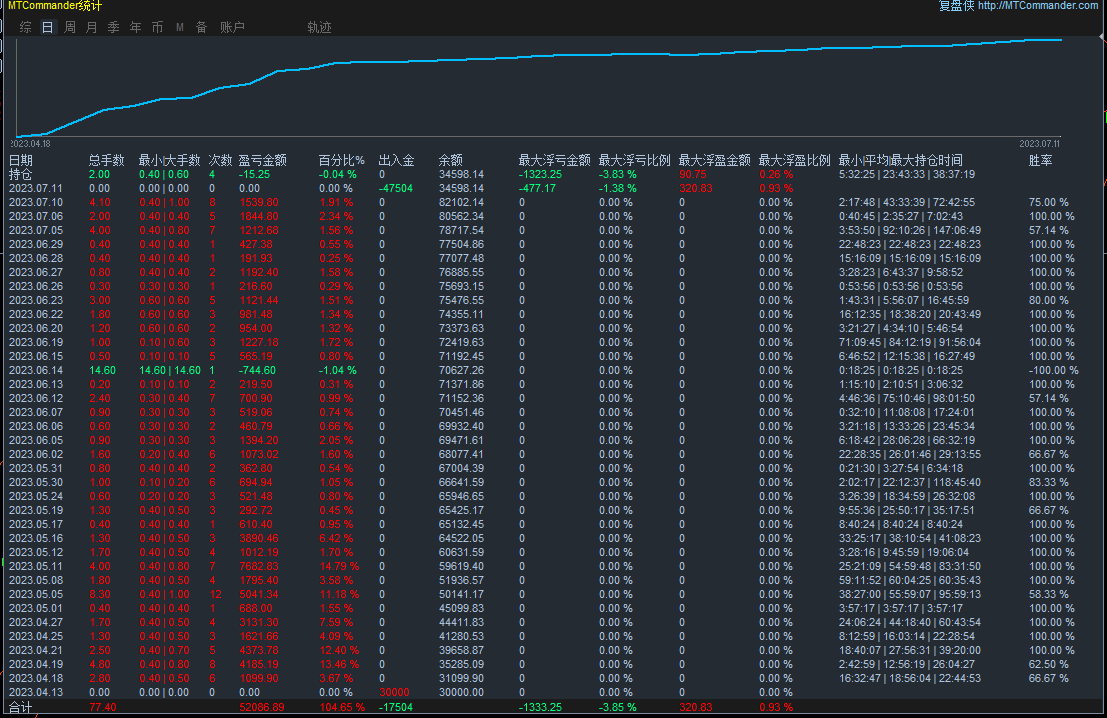Open the 月 monthly statistics view
Screen dimensions: 1107x718
tap(90, 27)
